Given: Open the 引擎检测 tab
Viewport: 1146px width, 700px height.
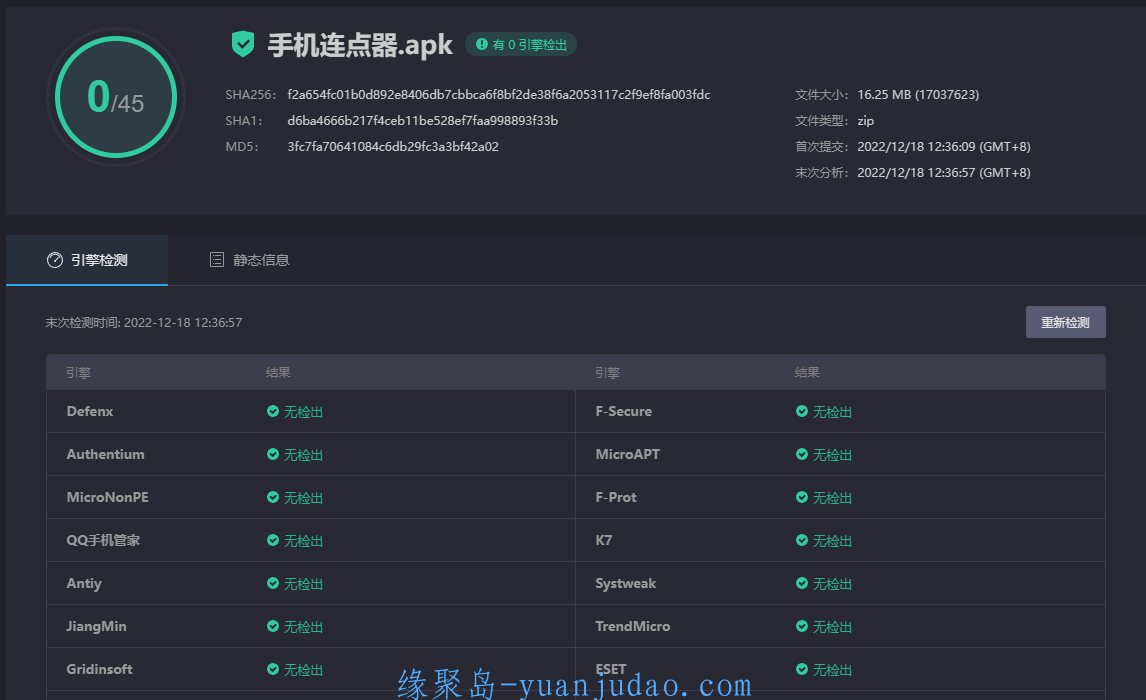Looking at the screenshot, I should pyautogui.click(x=87, y=260).
